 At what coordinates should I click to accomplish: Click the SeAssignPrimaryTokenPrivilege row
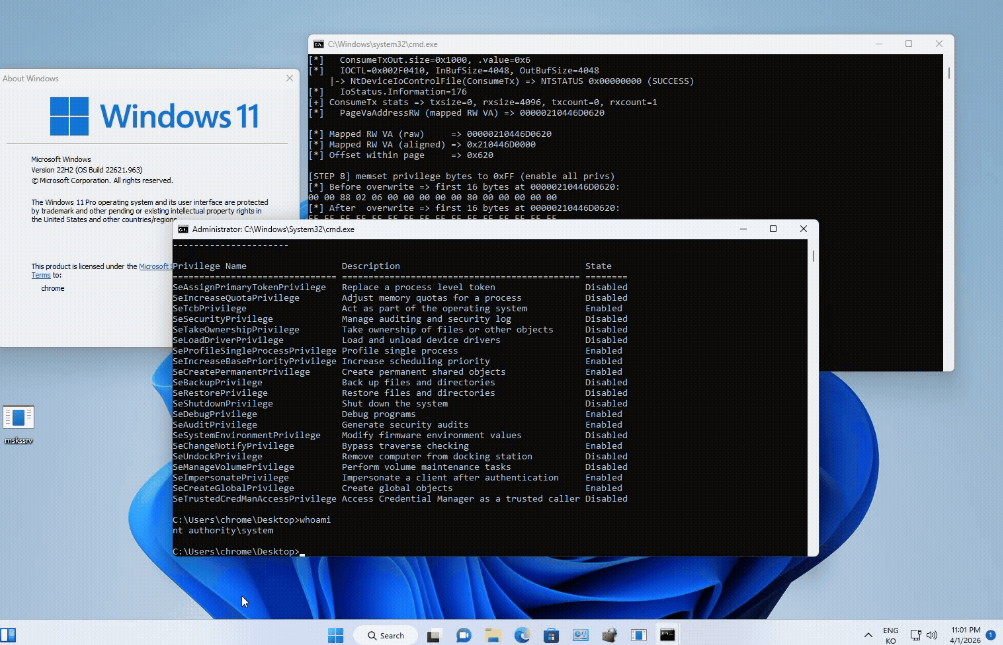(400, 287)
